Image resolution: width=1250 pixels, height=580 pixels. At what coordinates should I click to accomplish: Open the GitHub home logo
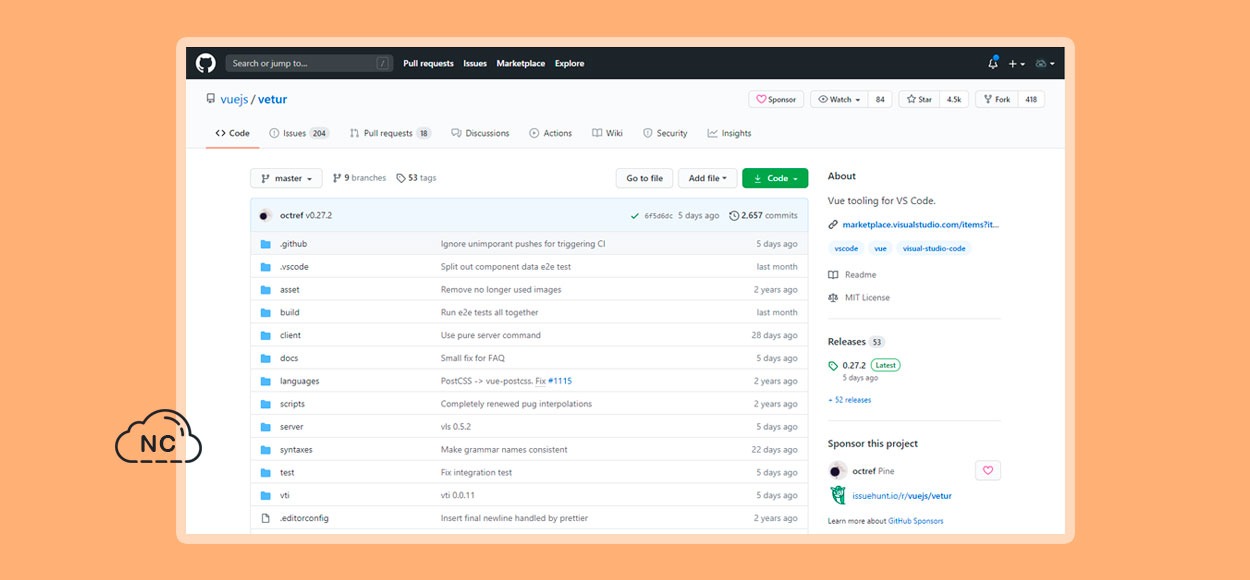pos(205,63)
